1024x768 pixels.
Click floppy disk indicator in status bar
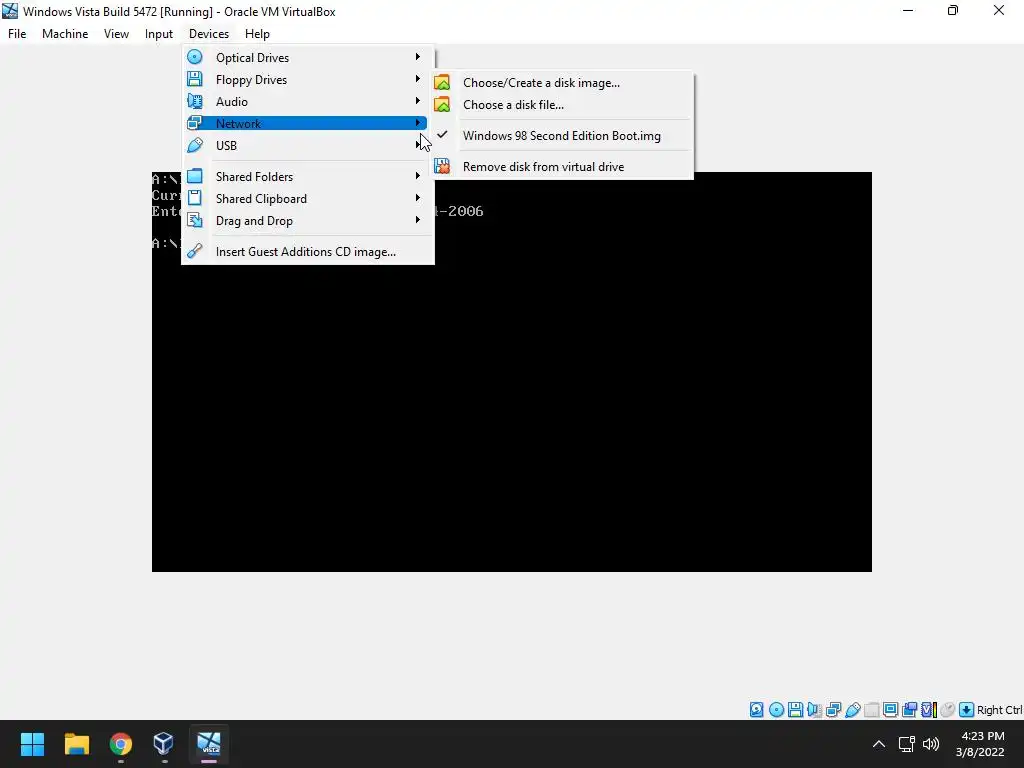(795, 710)
